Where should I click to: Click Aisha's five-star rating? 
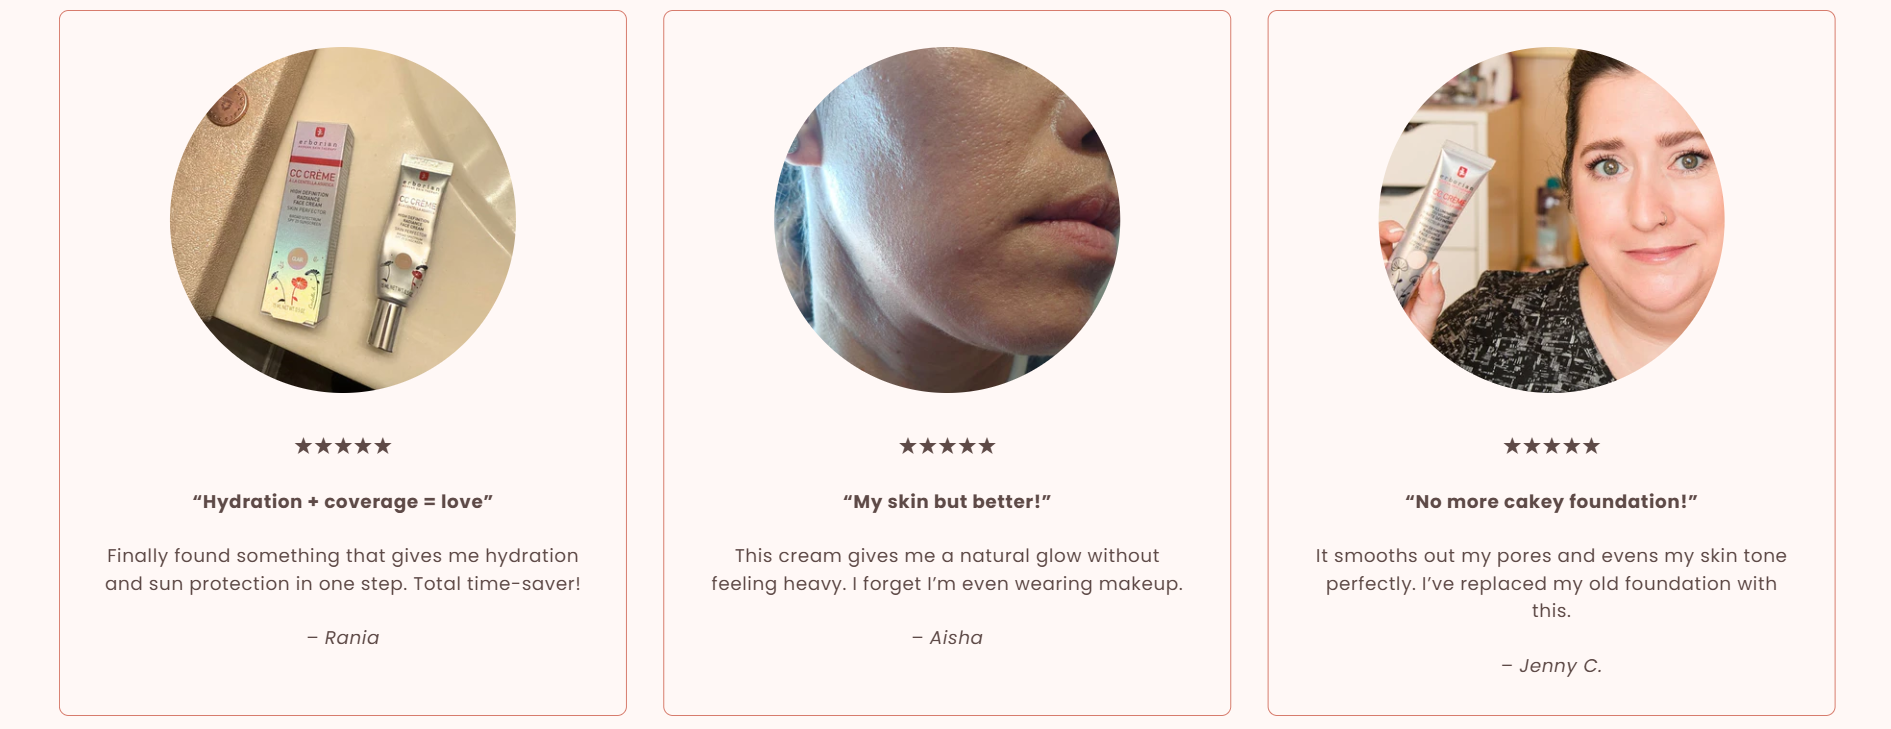[x=947, y=446]
